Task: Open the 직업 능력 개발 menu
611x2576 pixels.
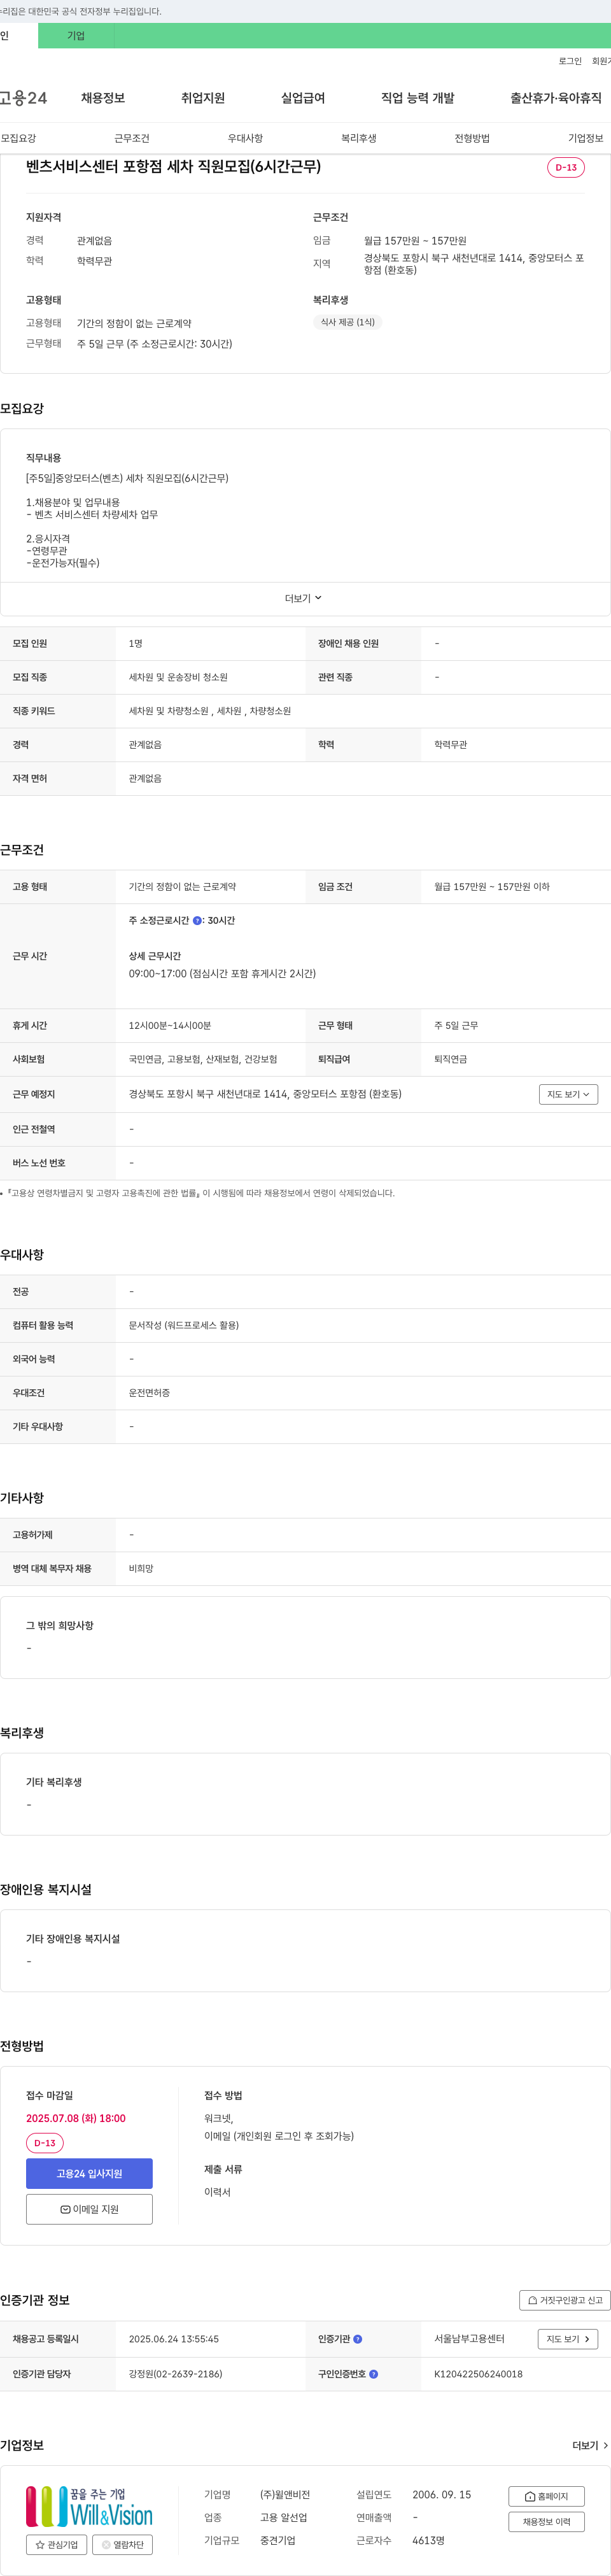Action: tap(418, 98)
